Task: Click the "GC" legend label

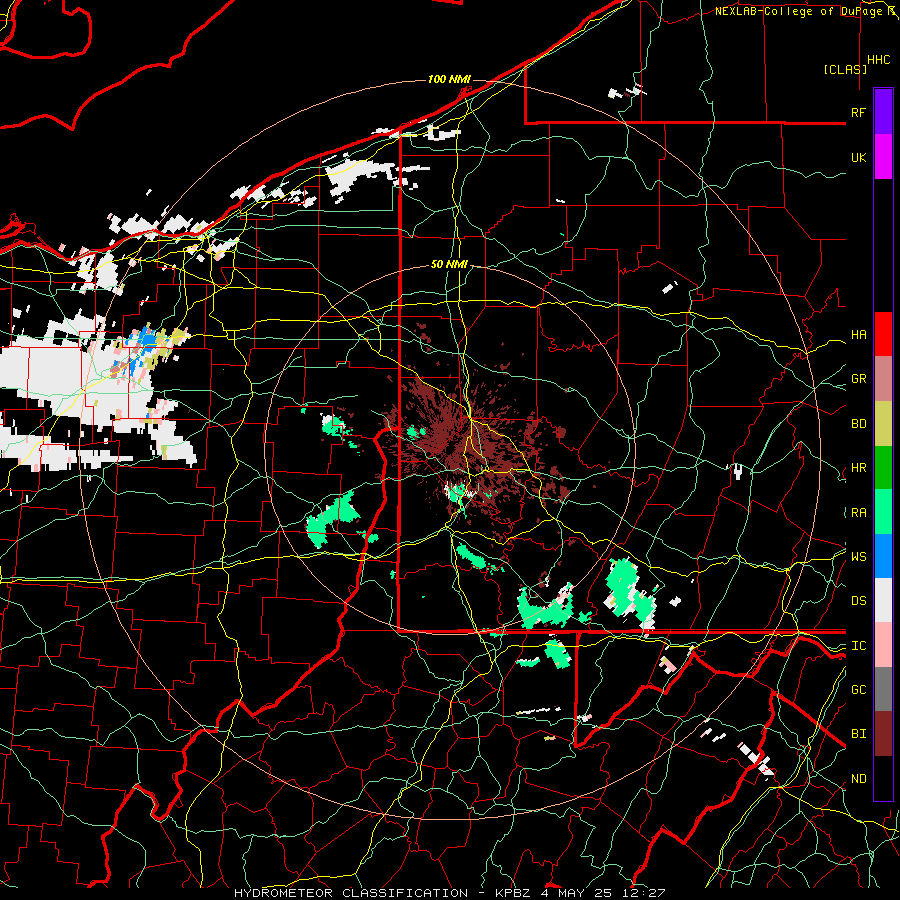Action: 858,690
